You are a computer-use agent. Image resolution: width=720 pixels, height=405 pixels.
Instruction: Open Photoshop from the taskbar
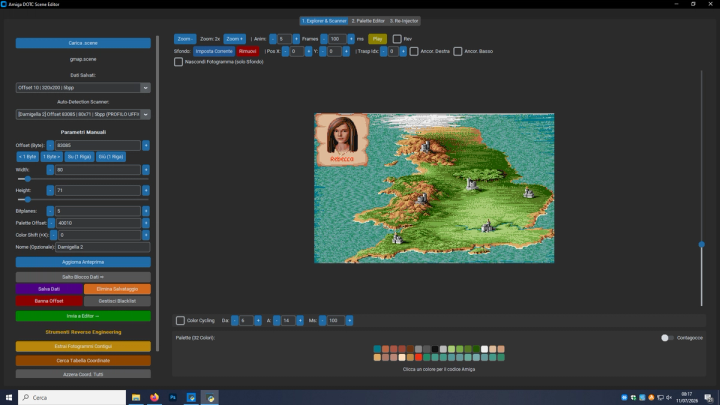(x=173, y=397)
